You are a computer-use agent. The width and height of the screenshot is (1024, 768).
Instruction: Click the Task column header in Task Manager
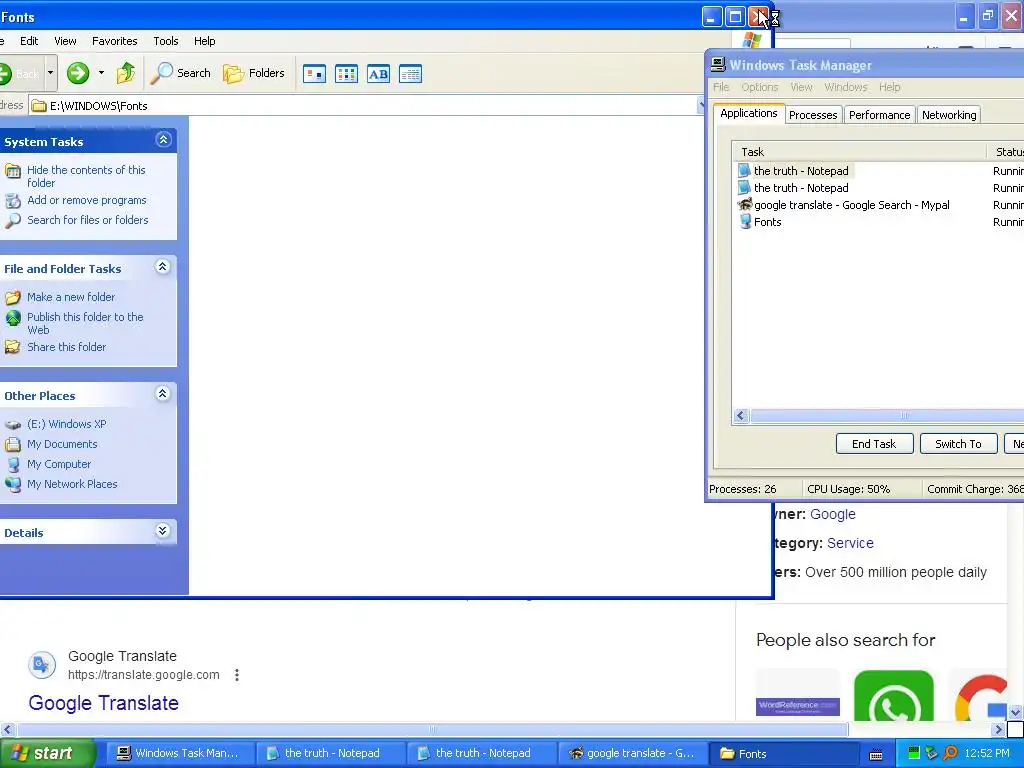[859, 152]
